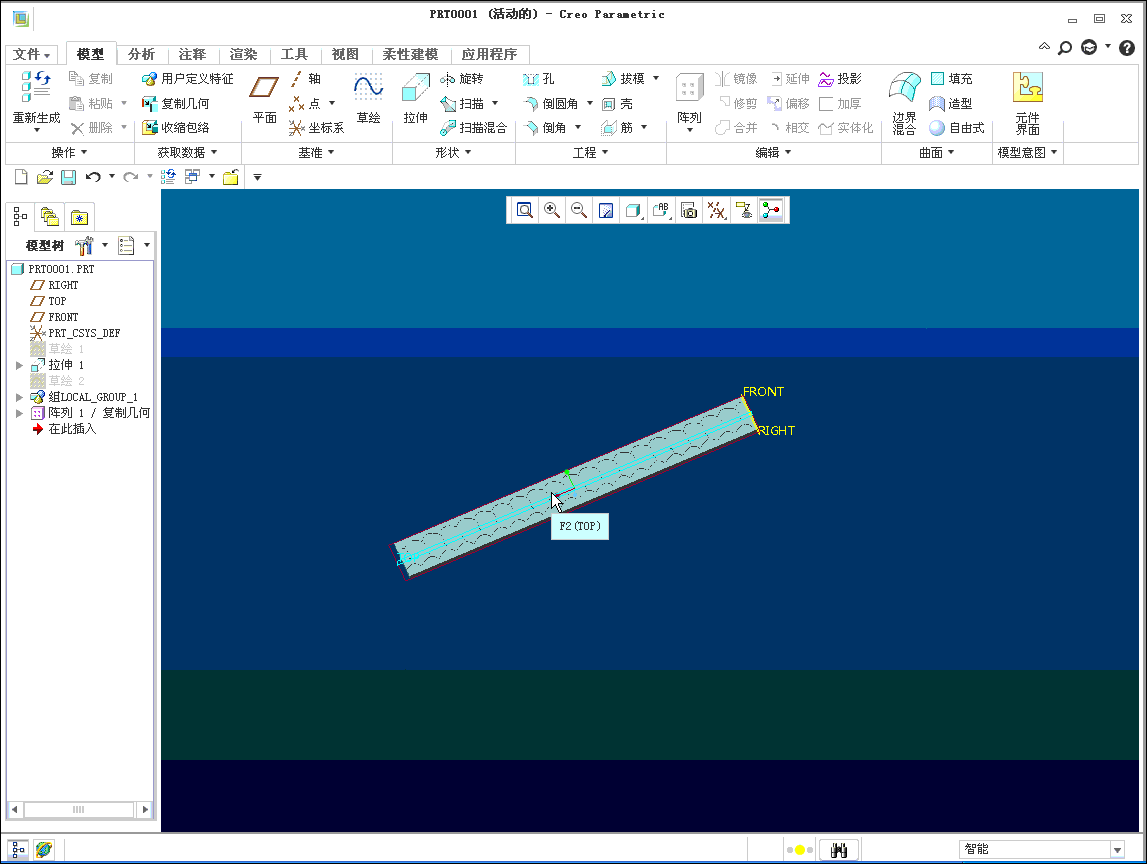1147x864 pixels.
Task: Expand the 组LOCAL_GROUP_1 tree node
Action: click(19, 397)
